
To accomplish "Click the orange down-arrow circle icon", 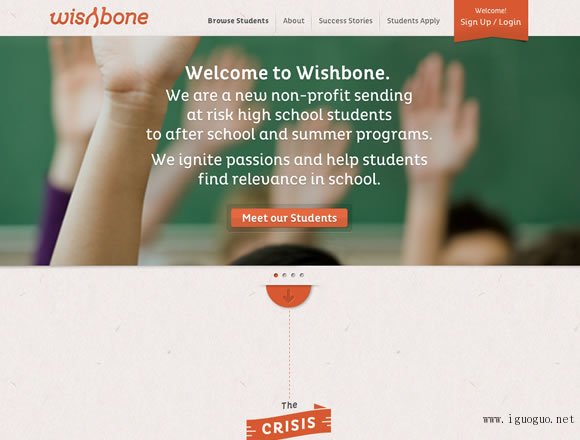I will [x=289, y=296].
